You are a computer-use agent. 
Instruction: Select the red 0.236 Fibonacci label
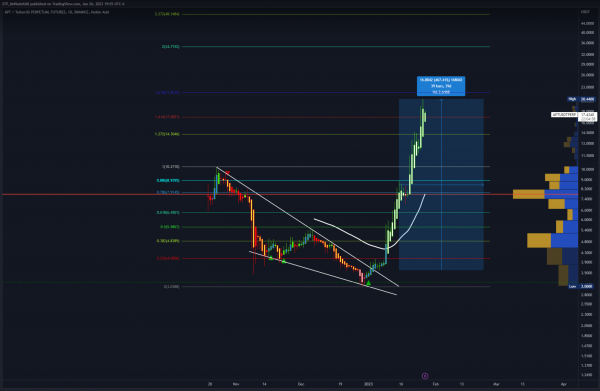coord(168,258)
